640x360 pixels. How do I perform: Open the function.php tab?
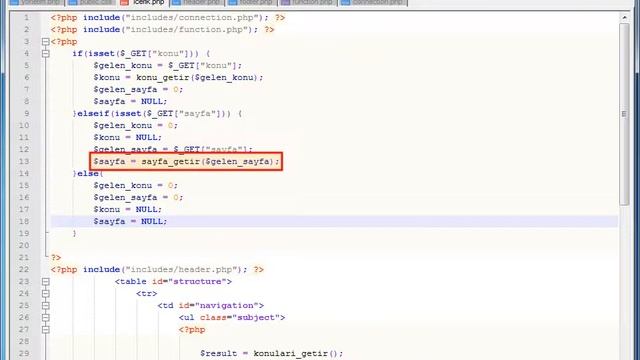(x=308, y=2)
